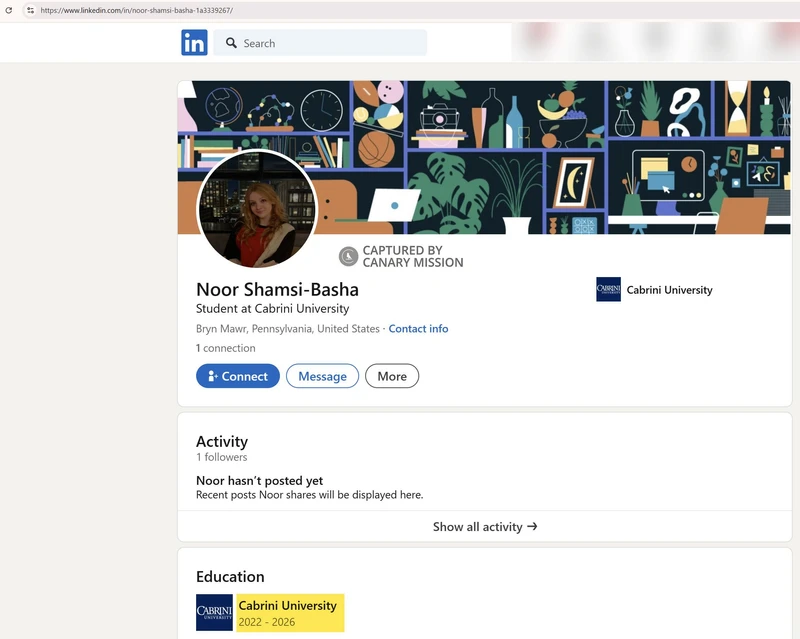Click the profile banner cover image

(484, 157)
